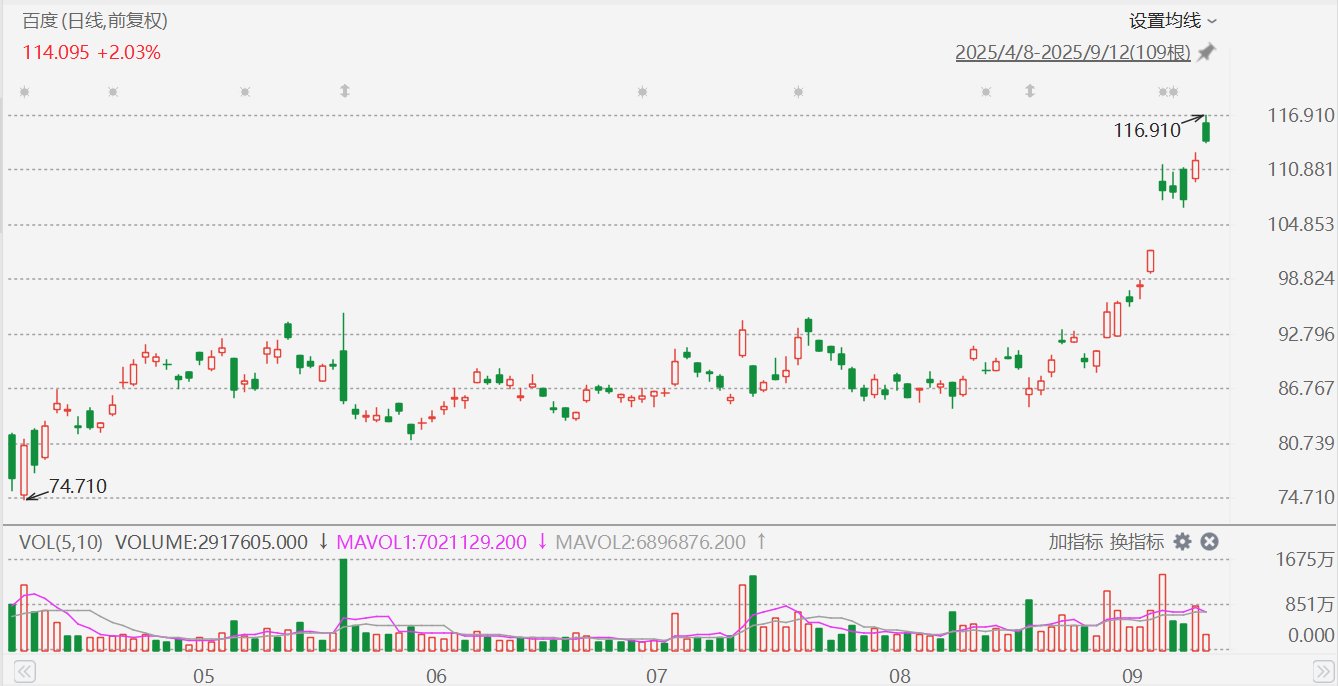1338x686 pixels.
Task: Click the up arrow after MAVOL2:6896876.200
Action: coord(761,542)
